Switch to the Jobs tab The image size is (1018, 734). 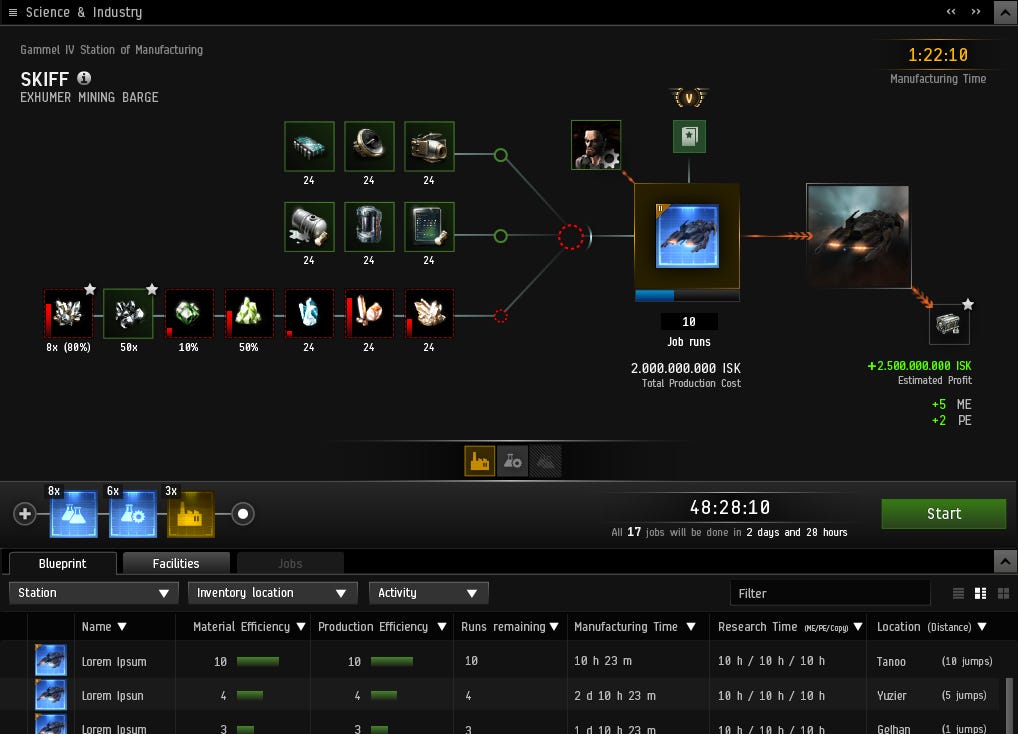click(290, 563)
